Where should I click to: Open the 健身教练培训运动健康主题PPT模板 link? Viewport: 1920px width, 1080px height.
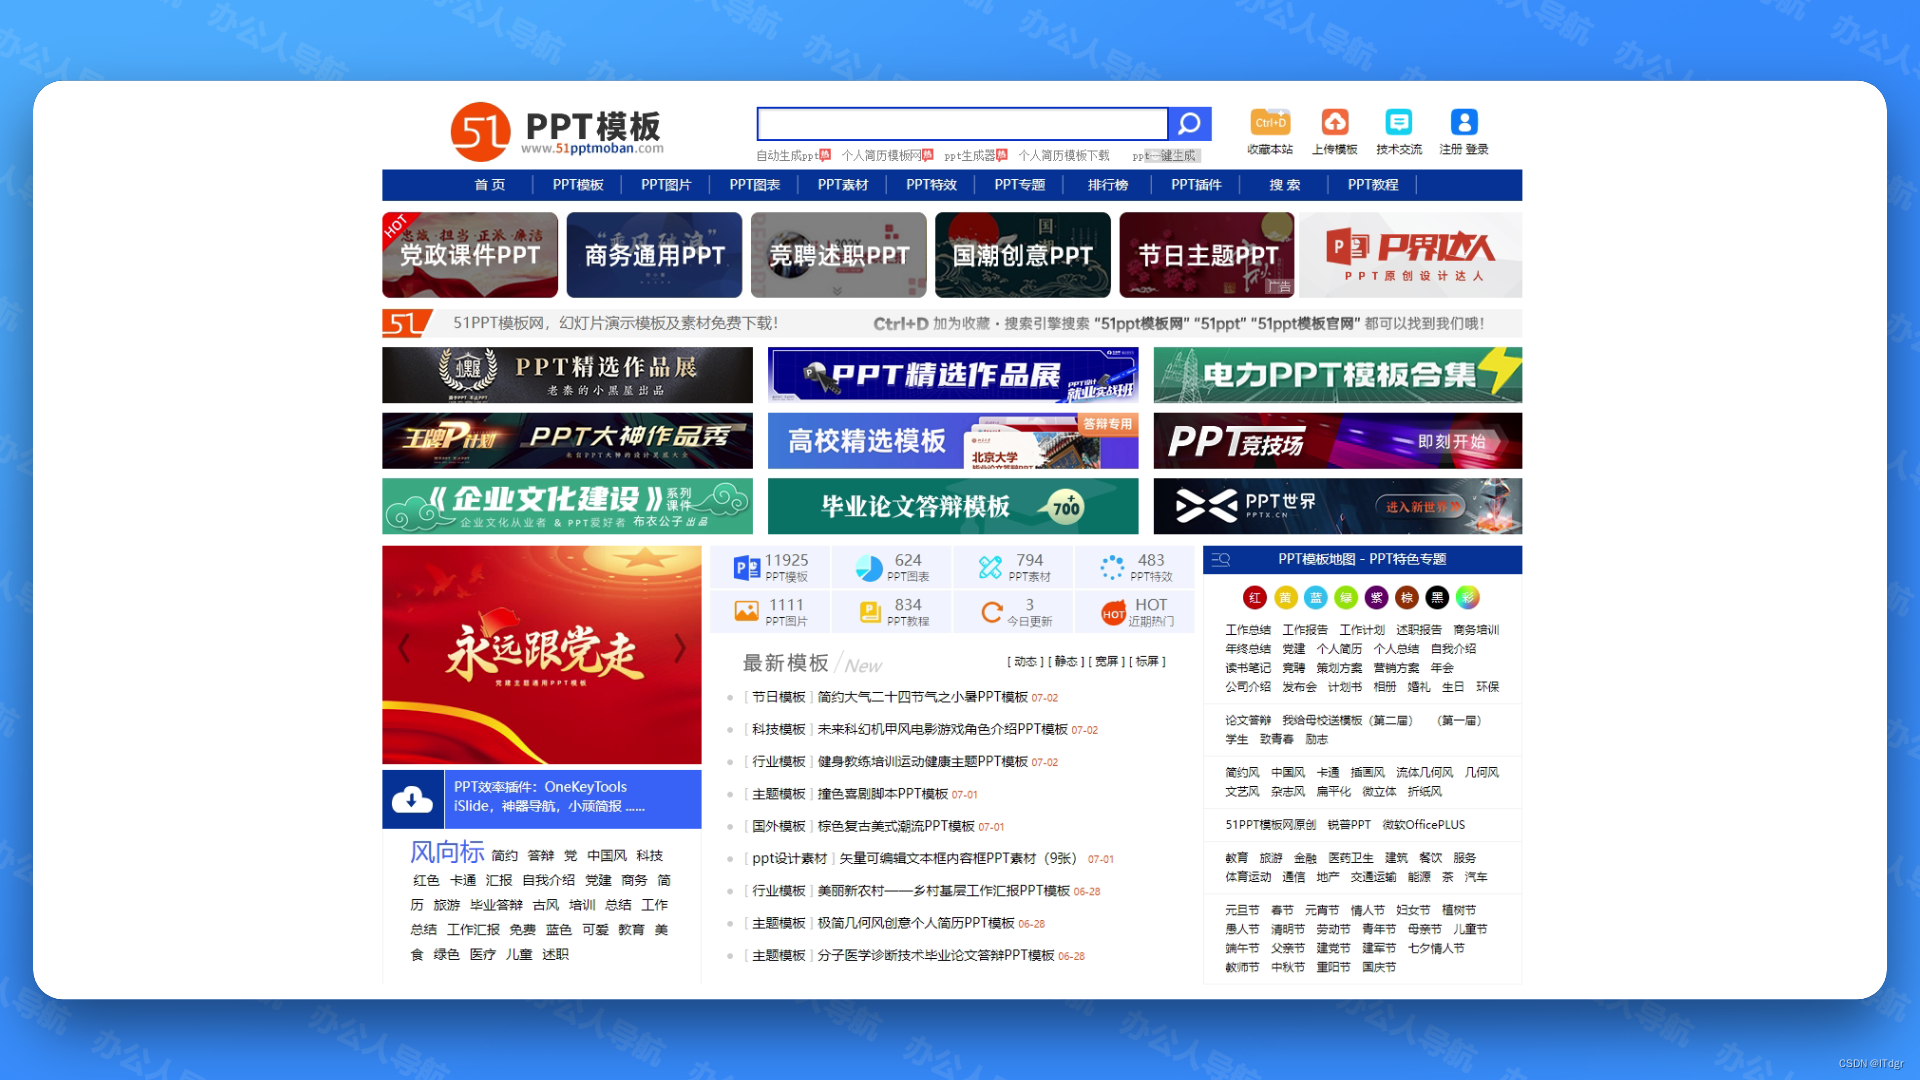point(922,762)
